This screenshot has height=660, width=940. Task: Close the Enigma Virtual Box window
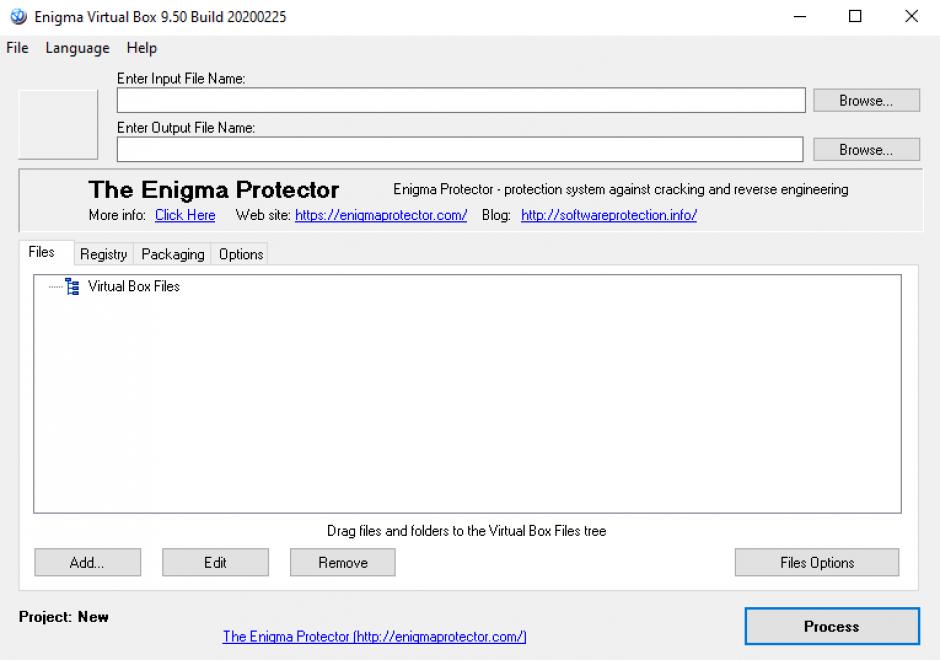click(911, 17)
